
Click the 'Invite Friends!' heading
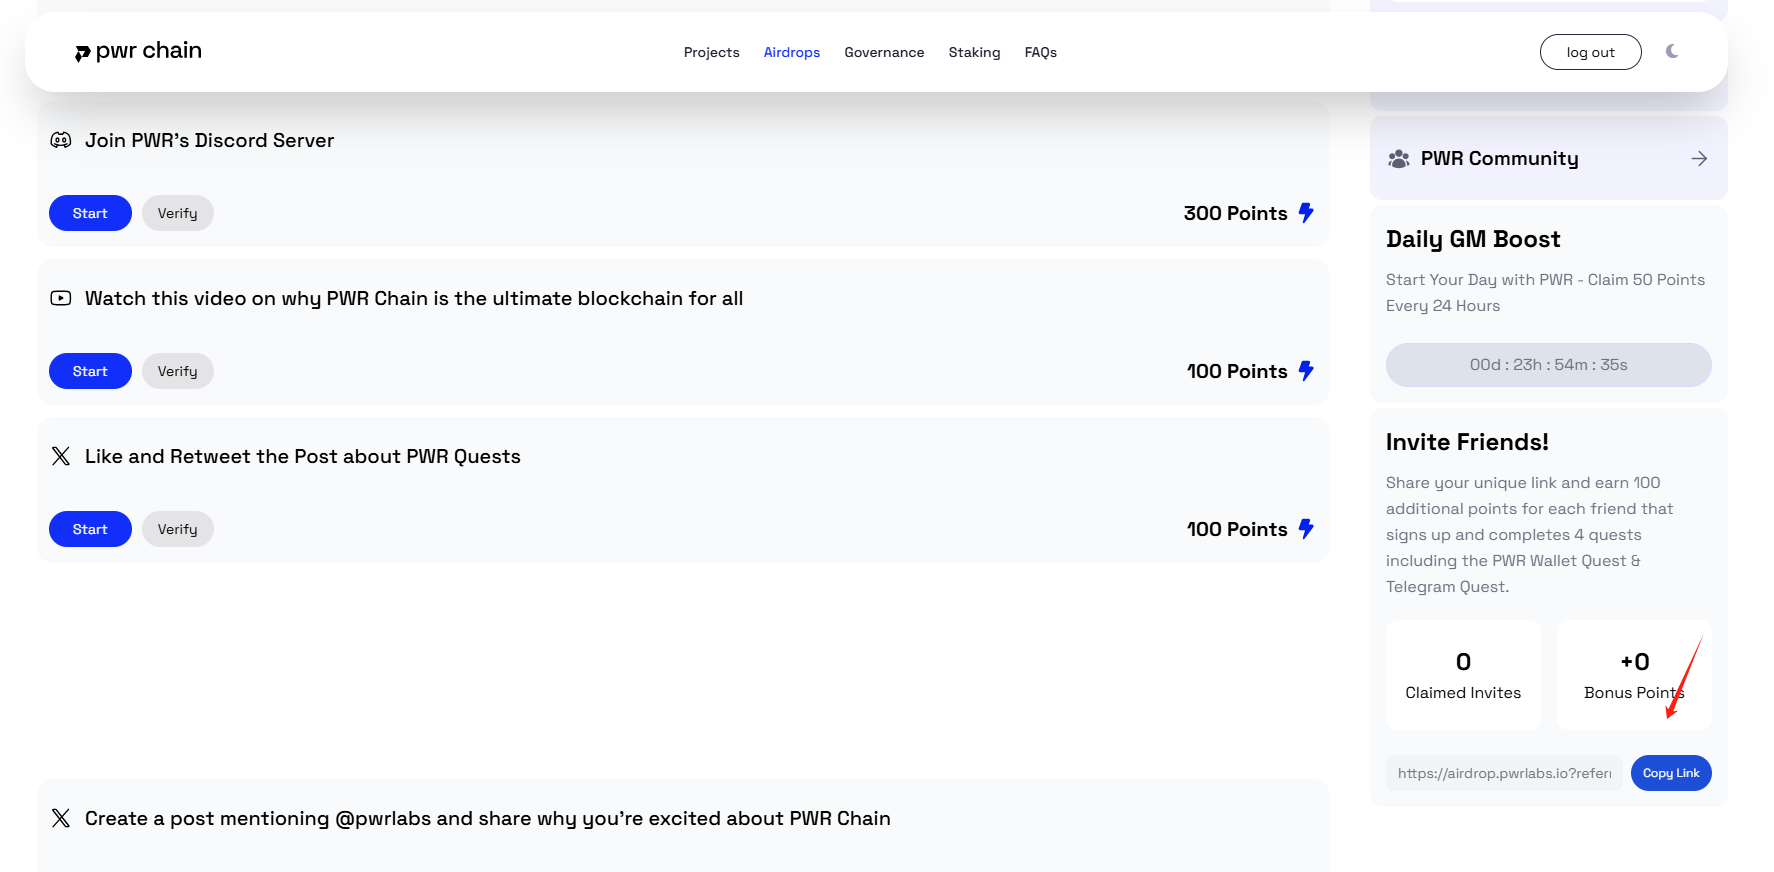pos(1467,442)
